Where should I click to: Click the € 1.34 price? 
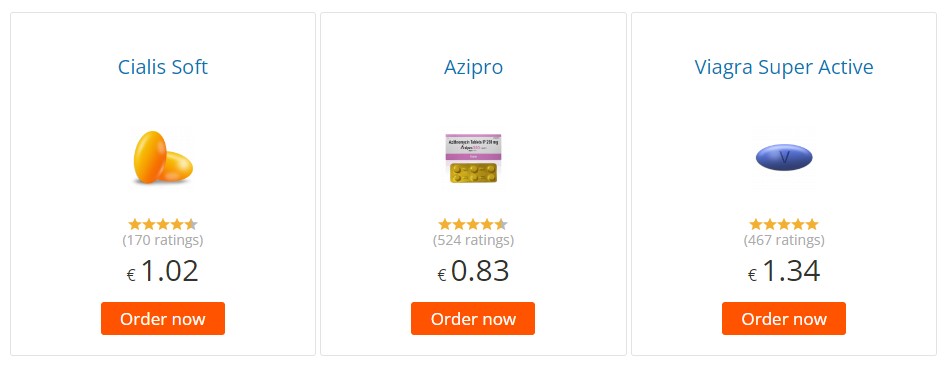pos(784,271)
